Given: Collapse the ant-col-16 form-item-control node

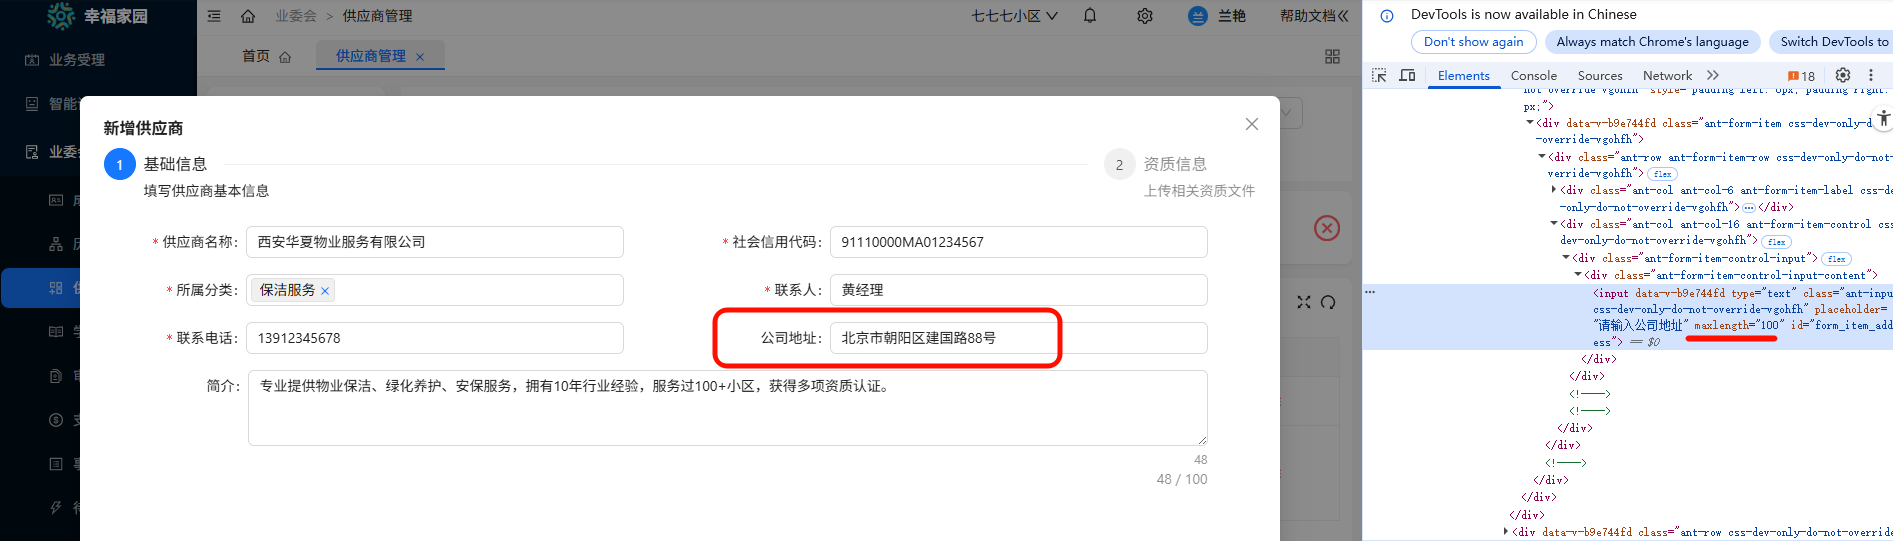Looking at the screenshot, I should pos(1554,224).
